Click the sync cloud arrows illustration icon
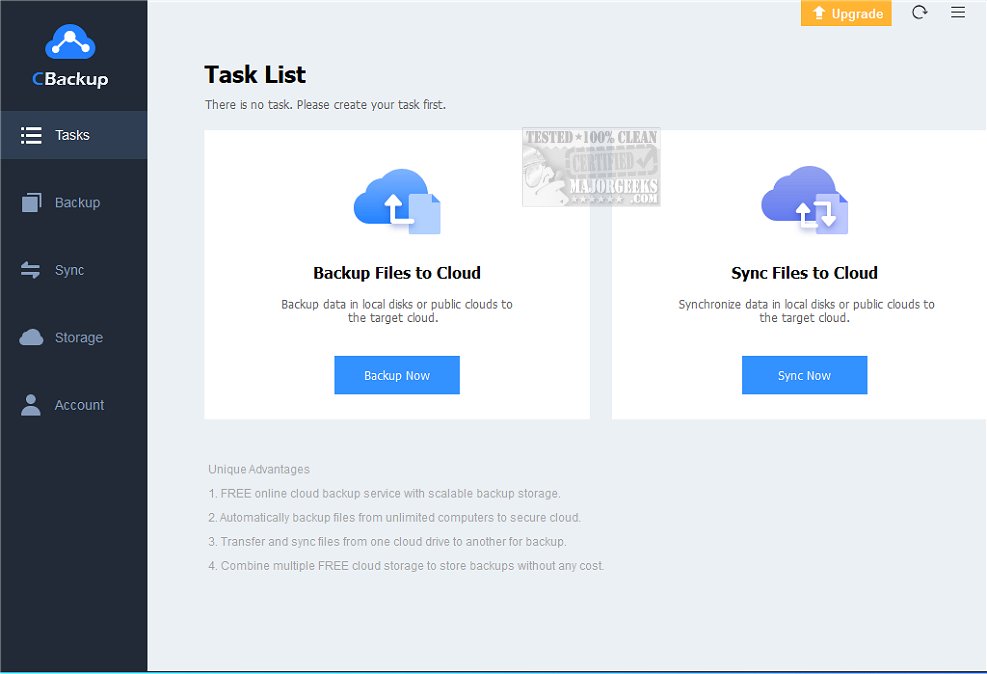 pyautogui.click(x=804, y=200)
